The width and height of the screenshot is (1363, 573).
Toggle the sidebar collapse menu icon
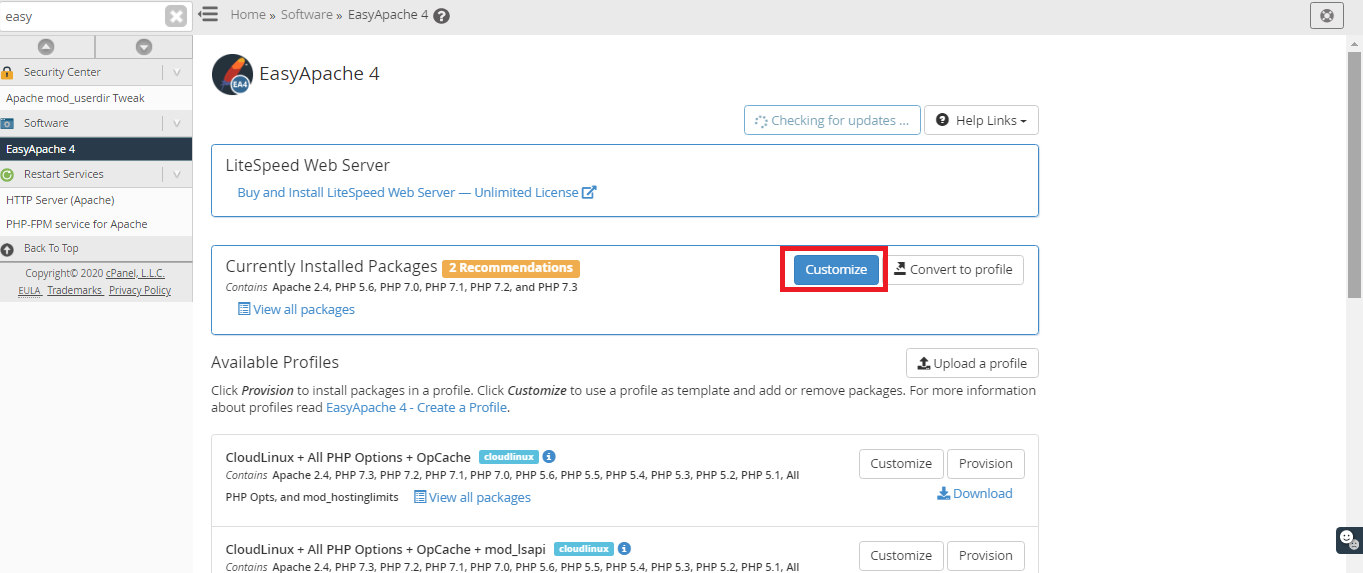click(208, 14)
